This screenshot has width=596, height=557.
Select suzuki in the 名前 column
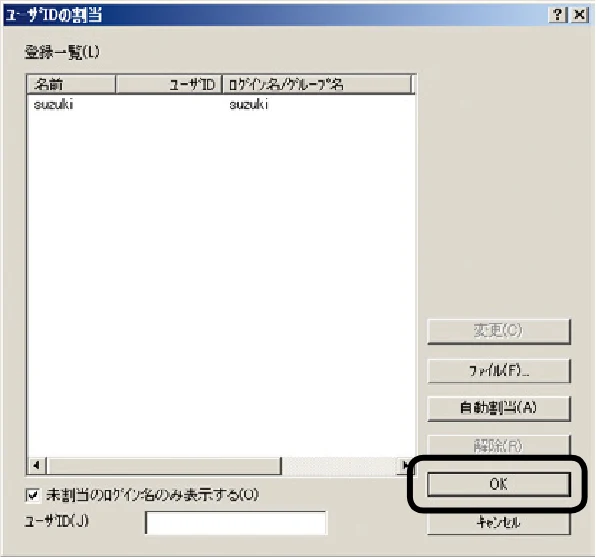(53, 105)
